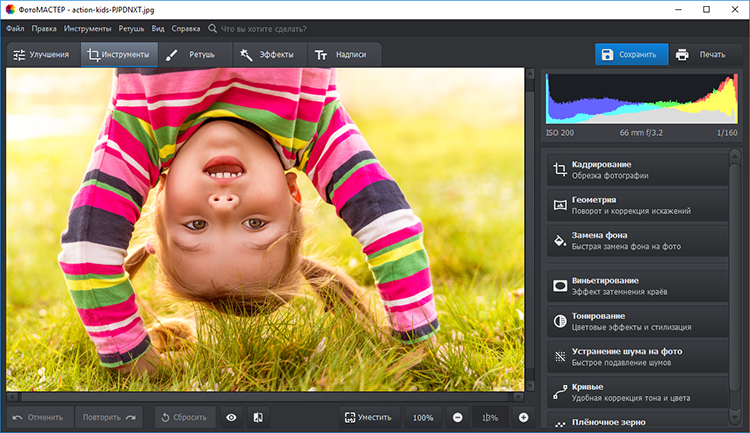Click the Уместить fit-to-screen button
The width and height of the screenshot is (750, 433).
[x=368, y=417]
